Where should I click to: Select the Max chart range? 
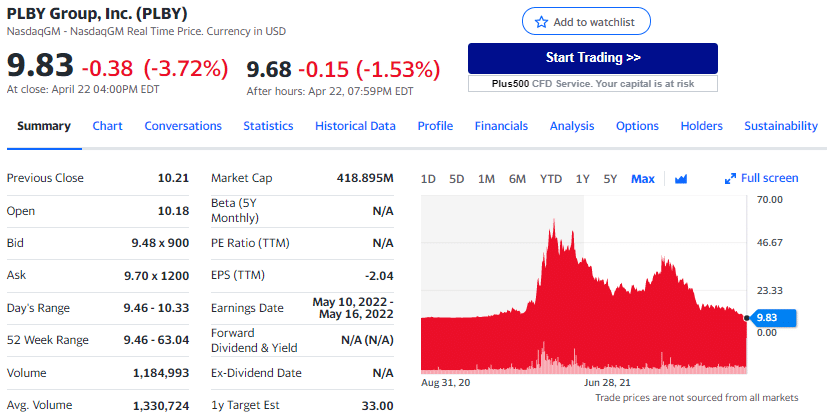643,179
